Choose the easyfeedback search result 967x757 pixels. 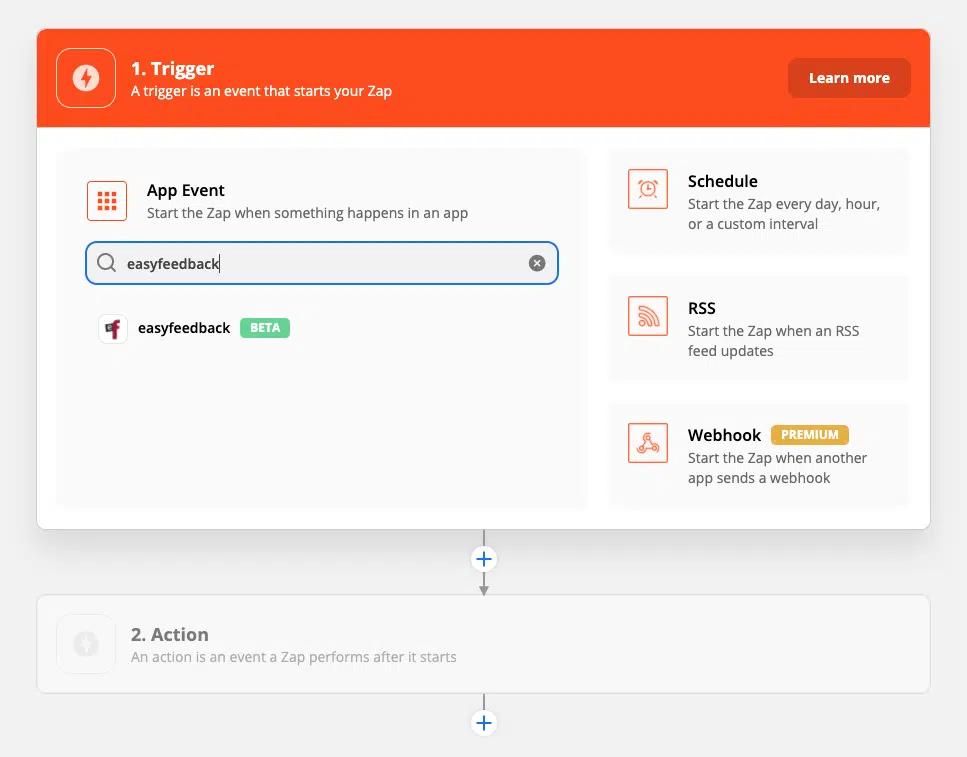tap(194, 328)
